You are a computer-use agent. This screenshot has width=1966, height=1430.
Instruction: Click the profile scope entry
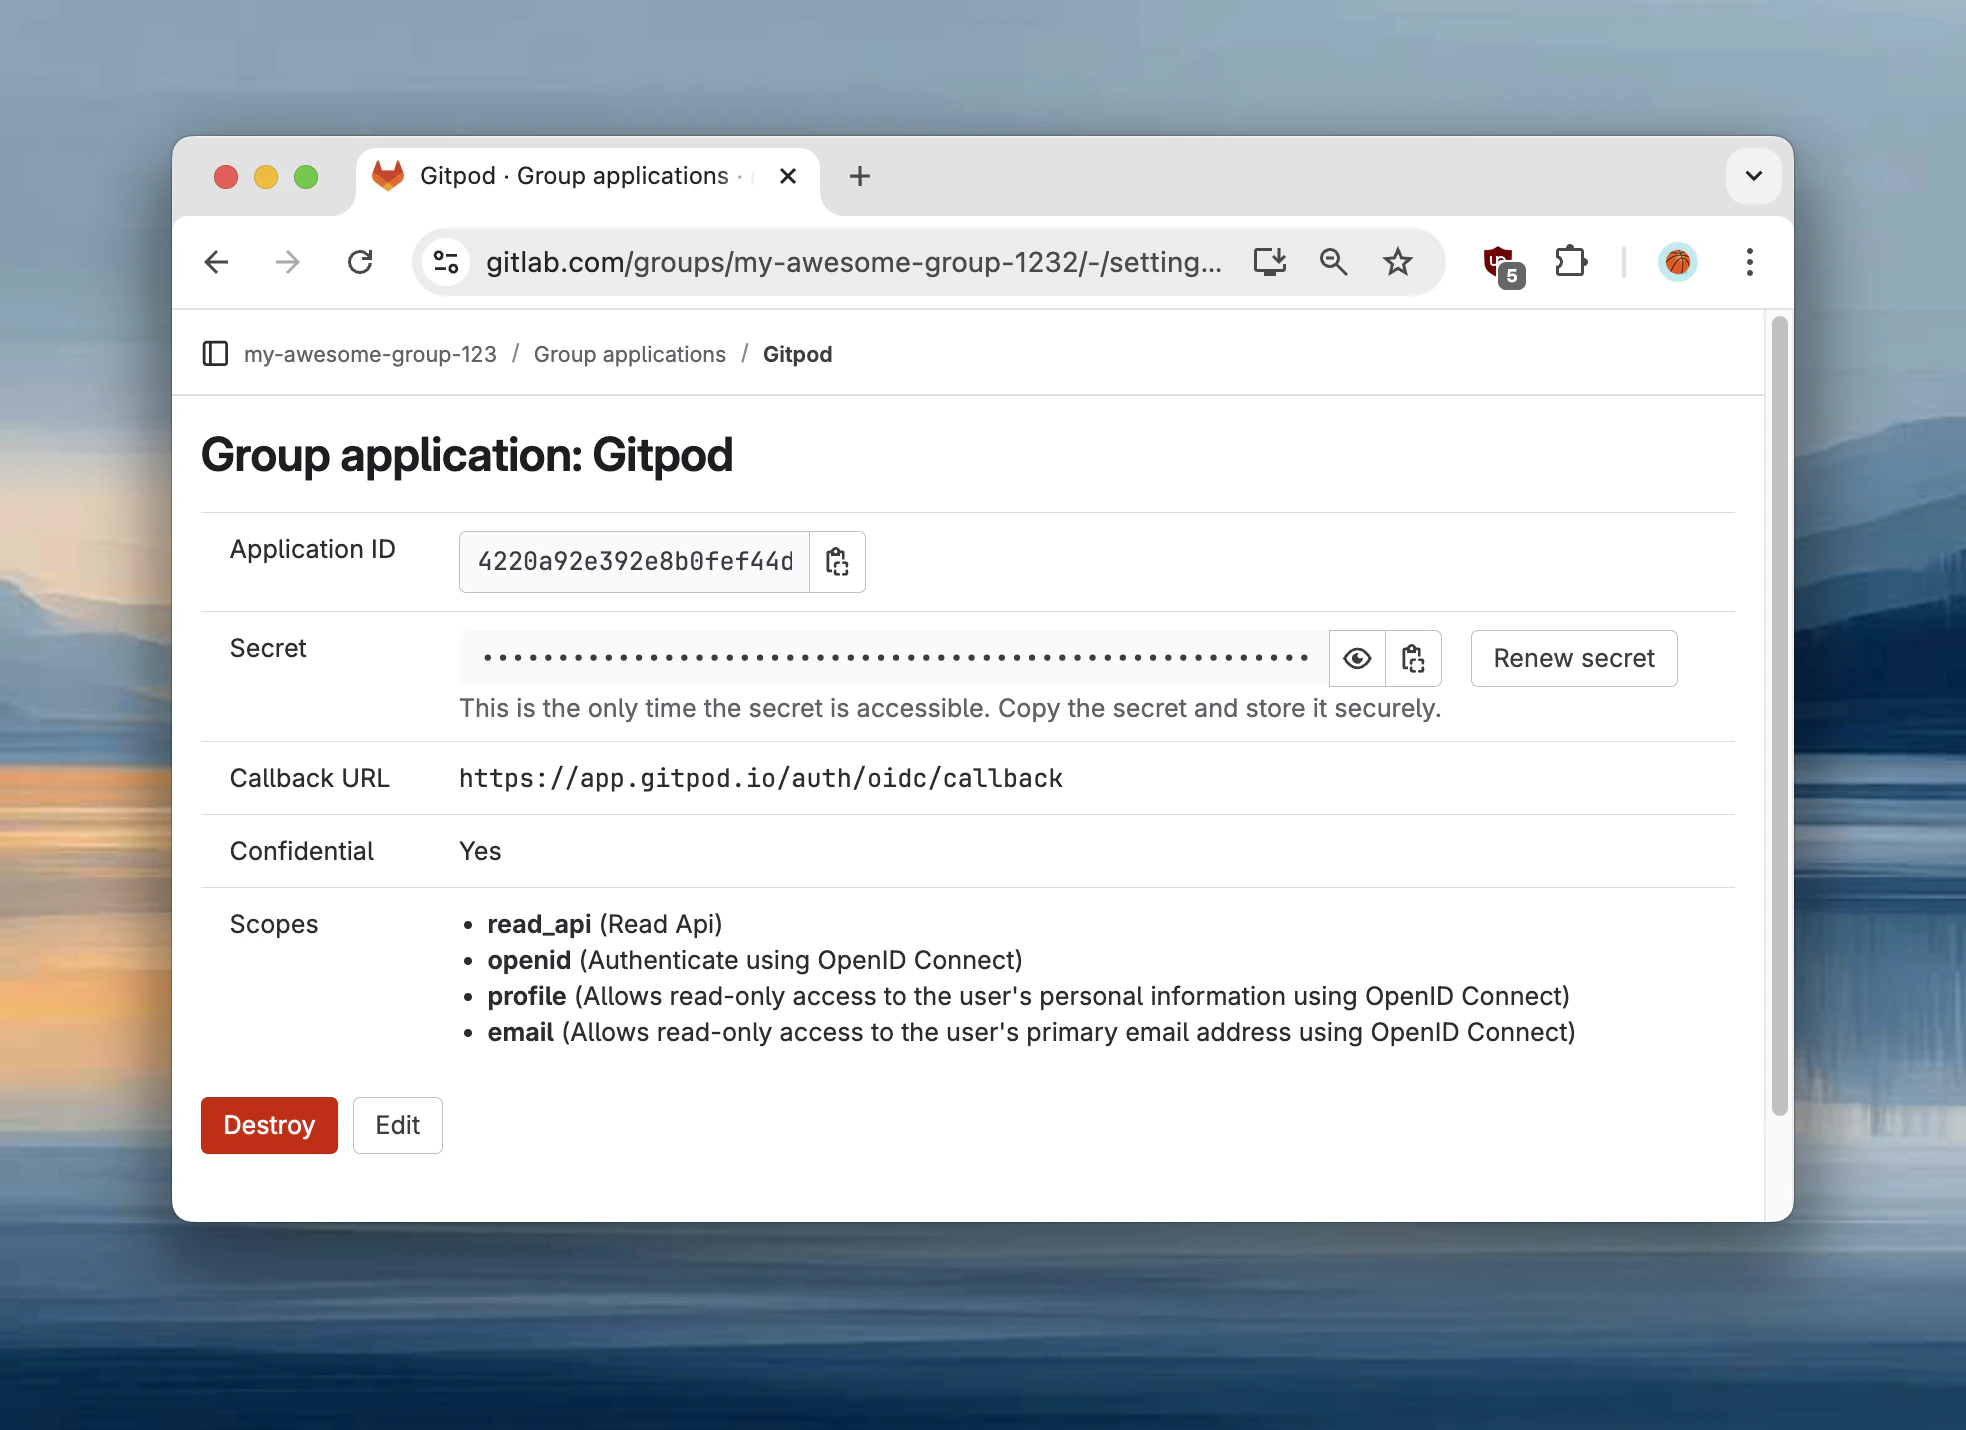tap(1028, 996)
